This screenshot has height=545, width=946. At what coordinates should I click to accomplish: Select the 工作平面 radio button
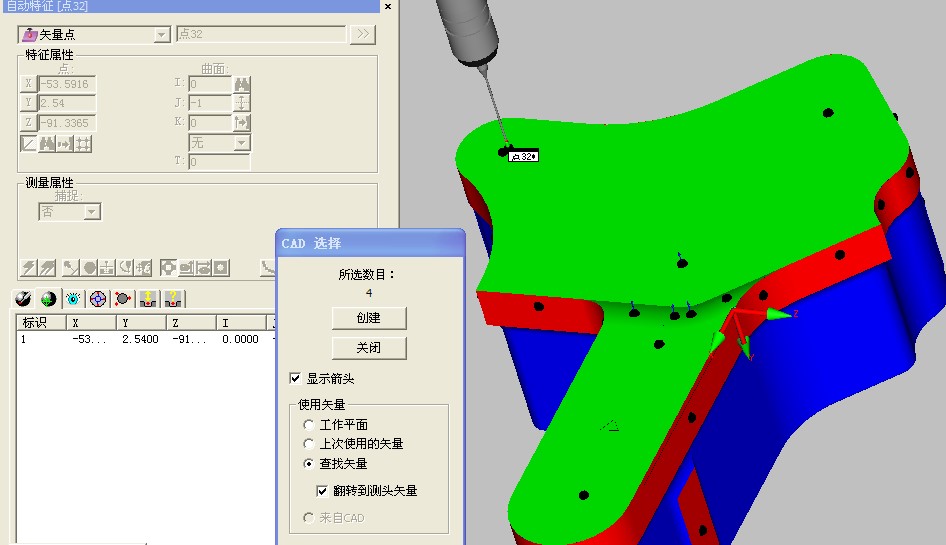(309, 425)
